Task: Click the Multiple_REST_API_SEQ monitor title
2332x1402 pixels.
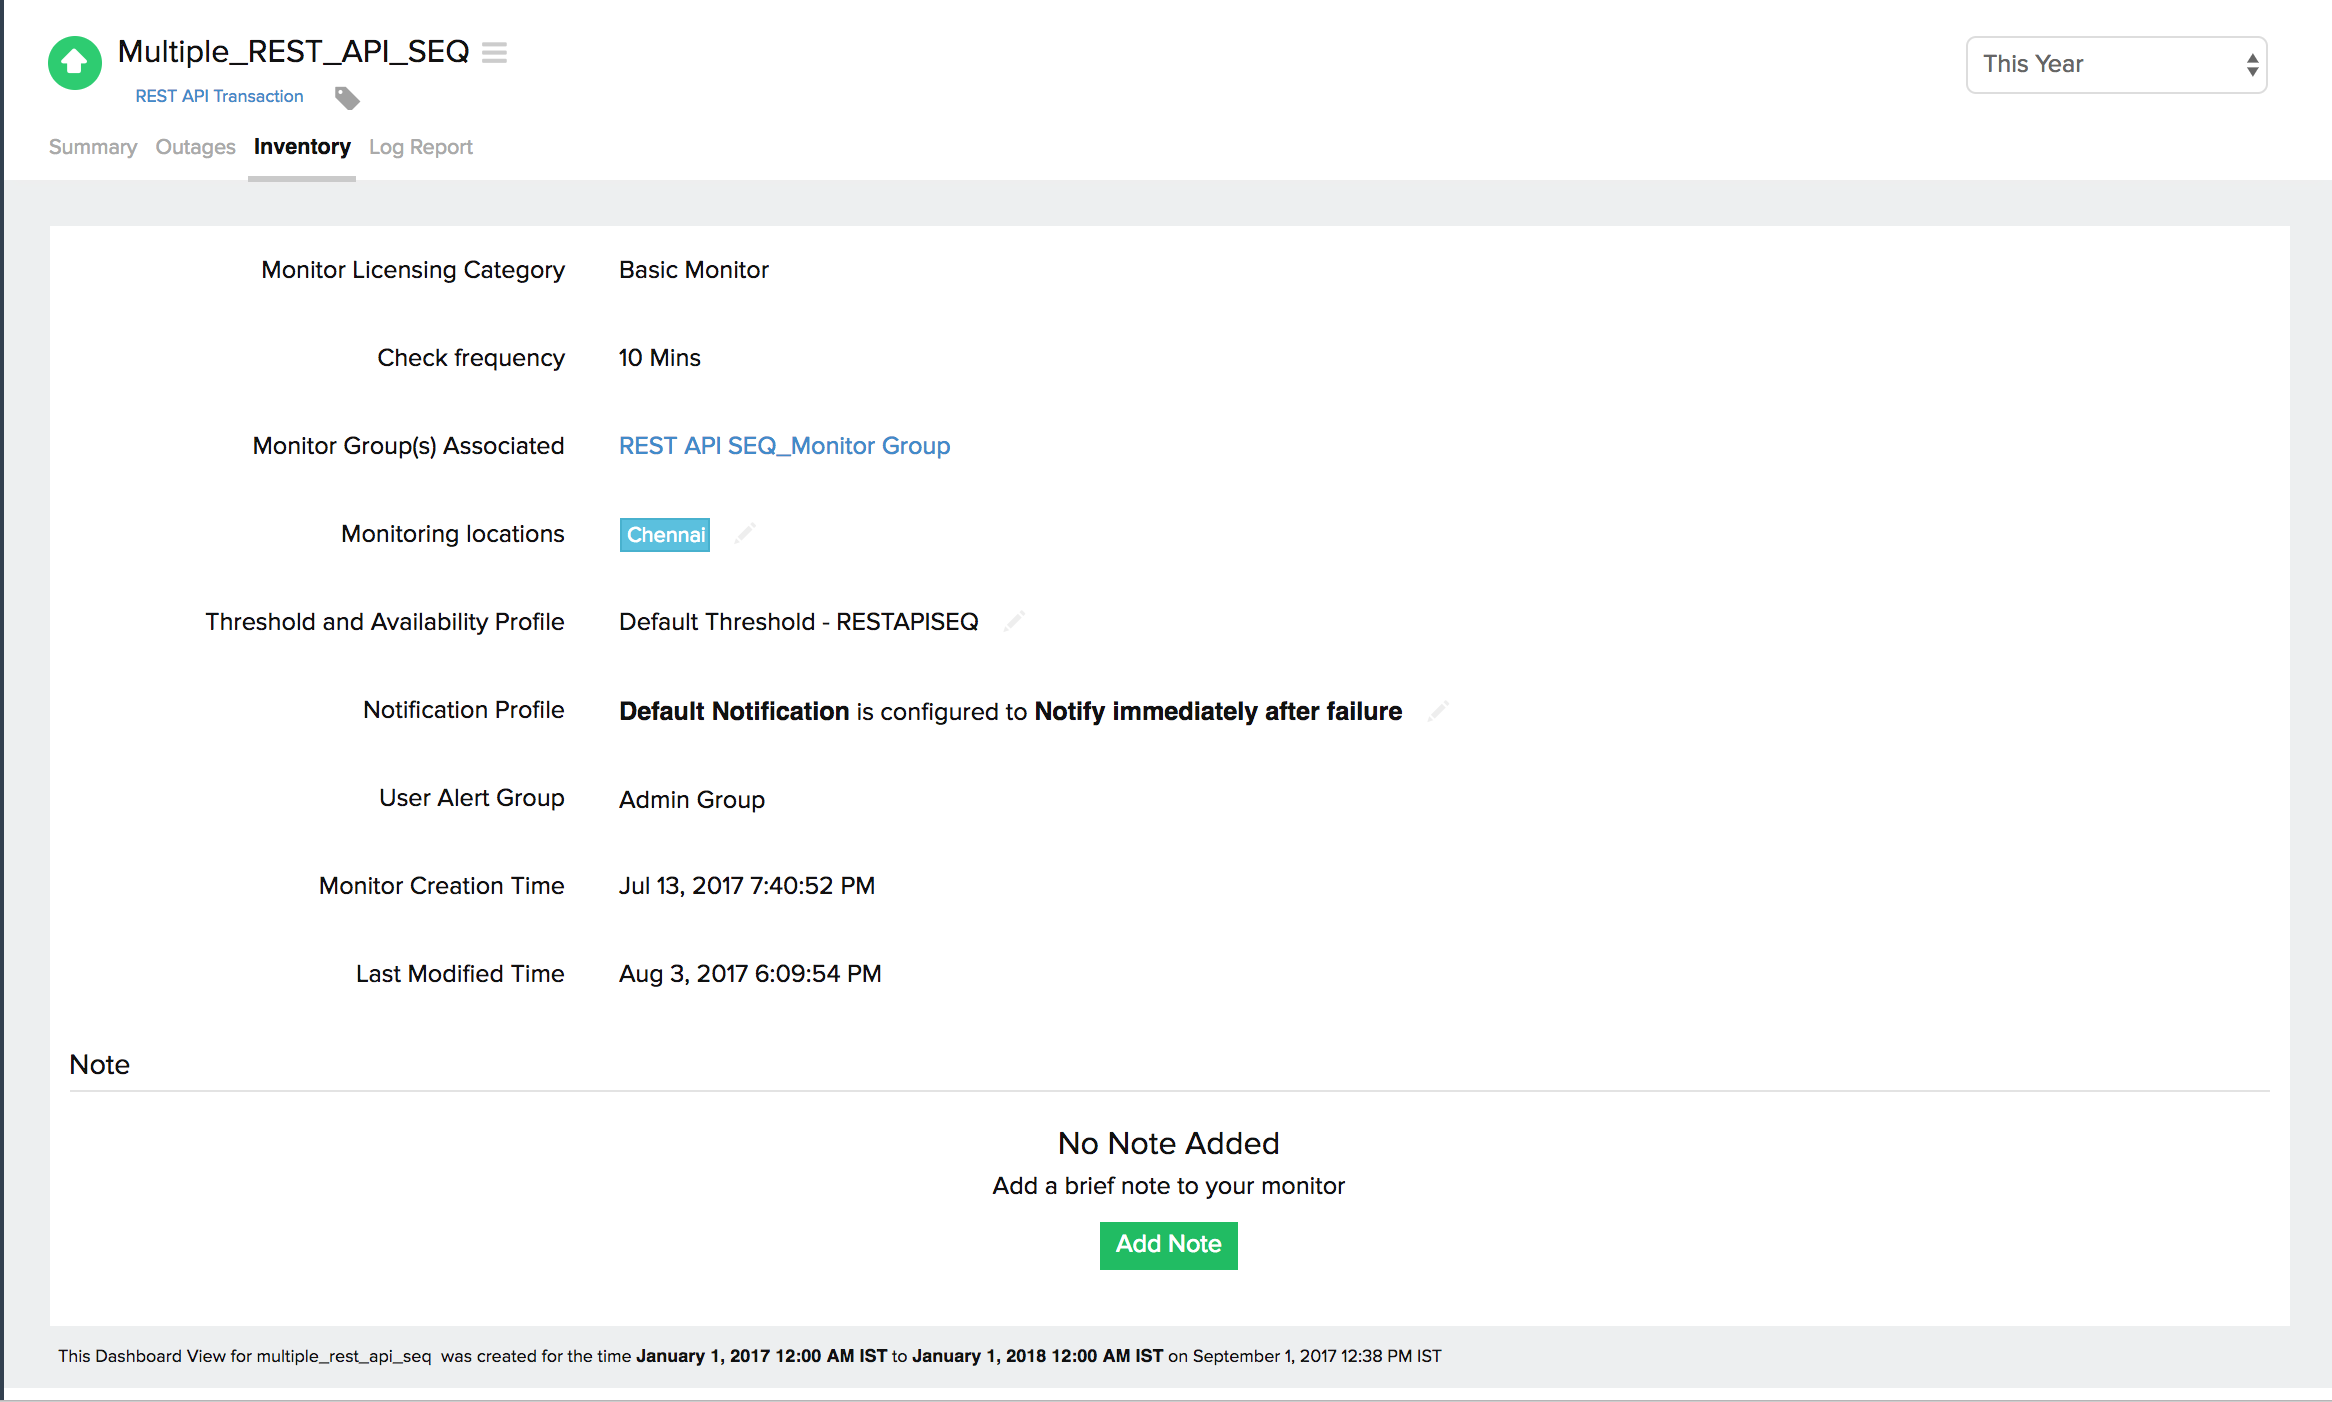Action: coord(293,52)
